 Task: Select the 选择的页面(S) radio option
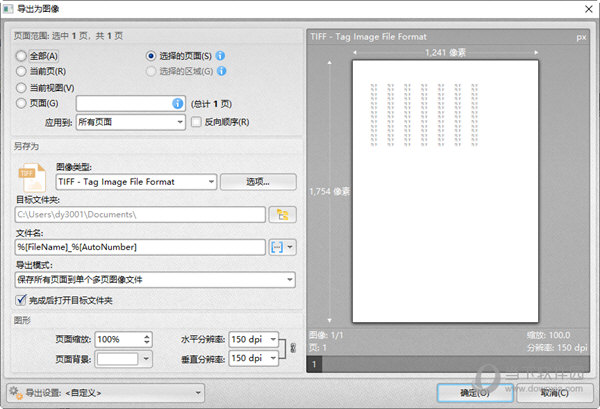pyautogui.click(x=151, y=56)
